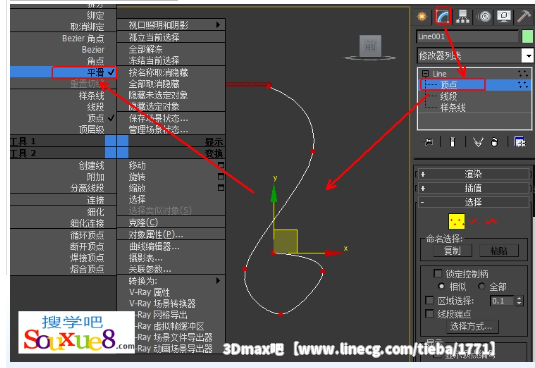This screenshot has width=535, height=368.
Task: Click the topmost red vertex of spline
Action: click(269, 86)
